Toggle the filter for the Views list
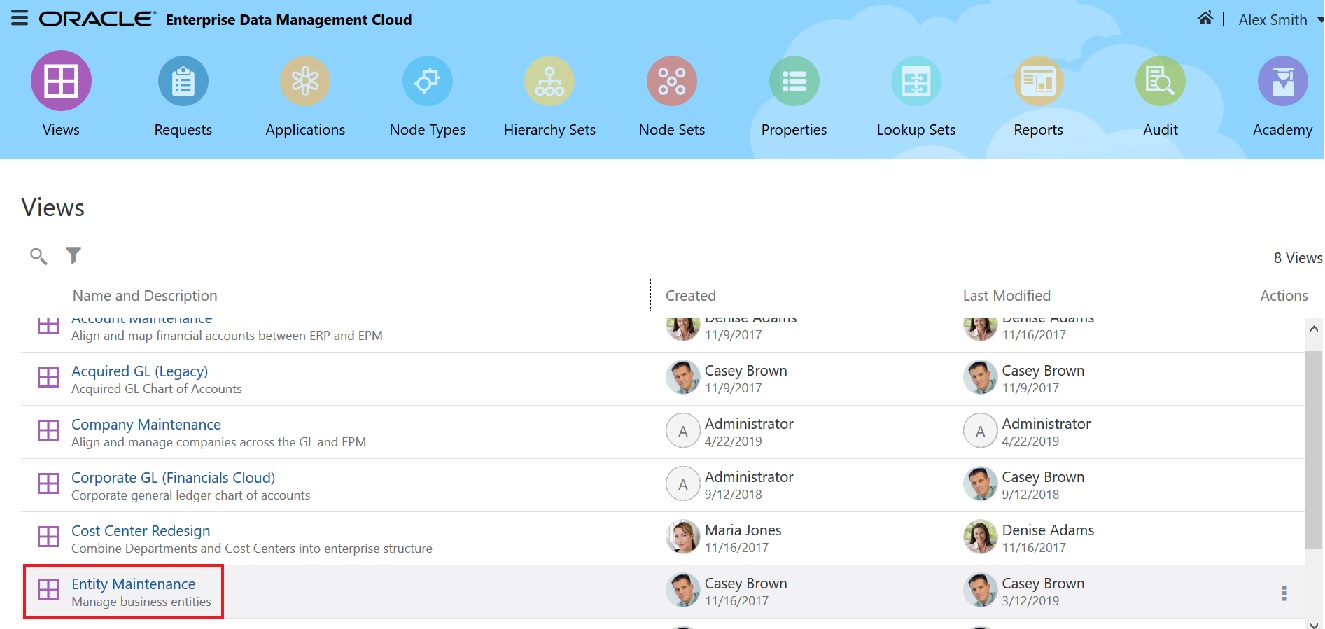Image resolution: width=1325 pixels, height=629 pixels. click(73, 256)
